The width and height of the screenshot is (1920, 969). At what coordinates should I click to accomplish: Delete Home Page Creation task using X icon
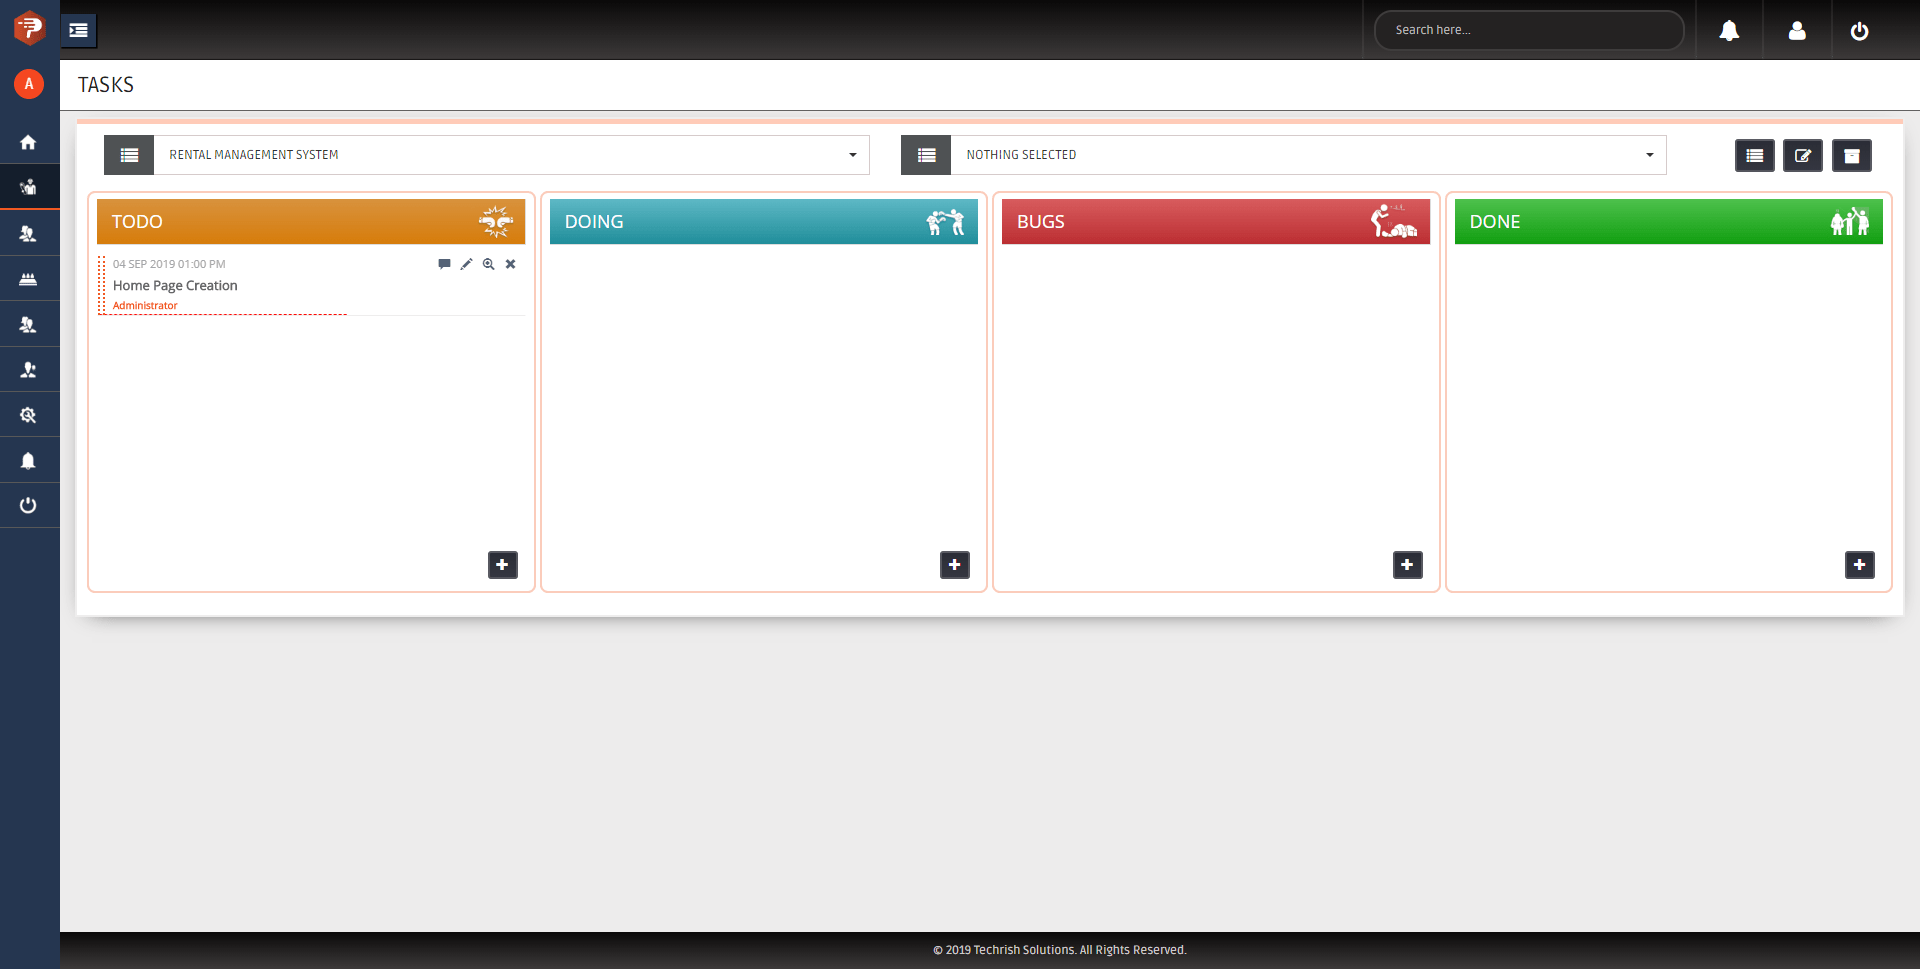pos(510,264)
